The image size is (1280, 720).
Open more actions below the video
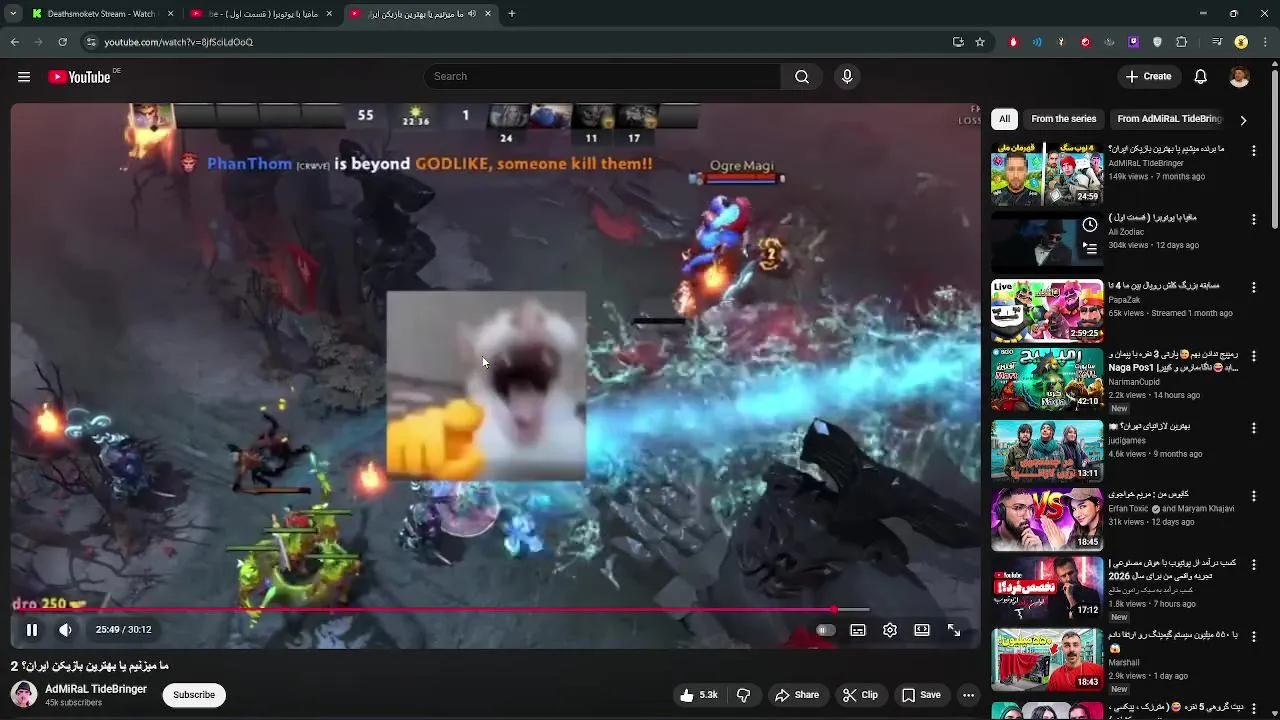click(968, 695)
